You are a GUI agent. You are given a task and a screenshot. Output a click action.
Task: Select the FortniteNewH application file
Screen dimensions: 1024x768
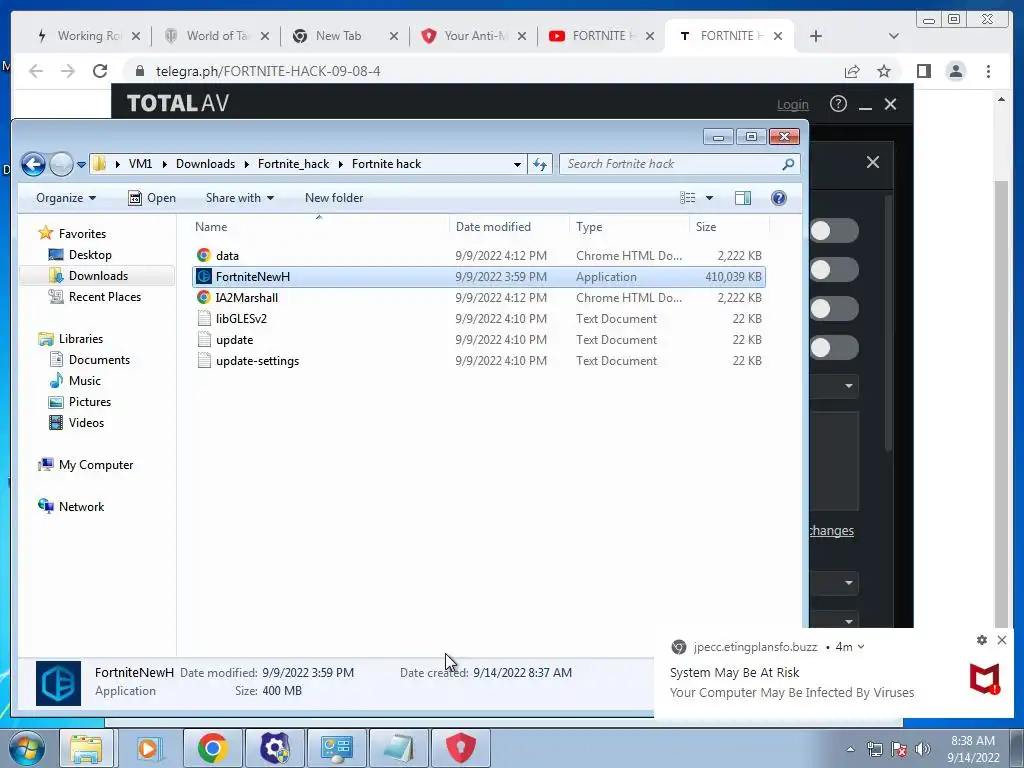coord(478,276)
